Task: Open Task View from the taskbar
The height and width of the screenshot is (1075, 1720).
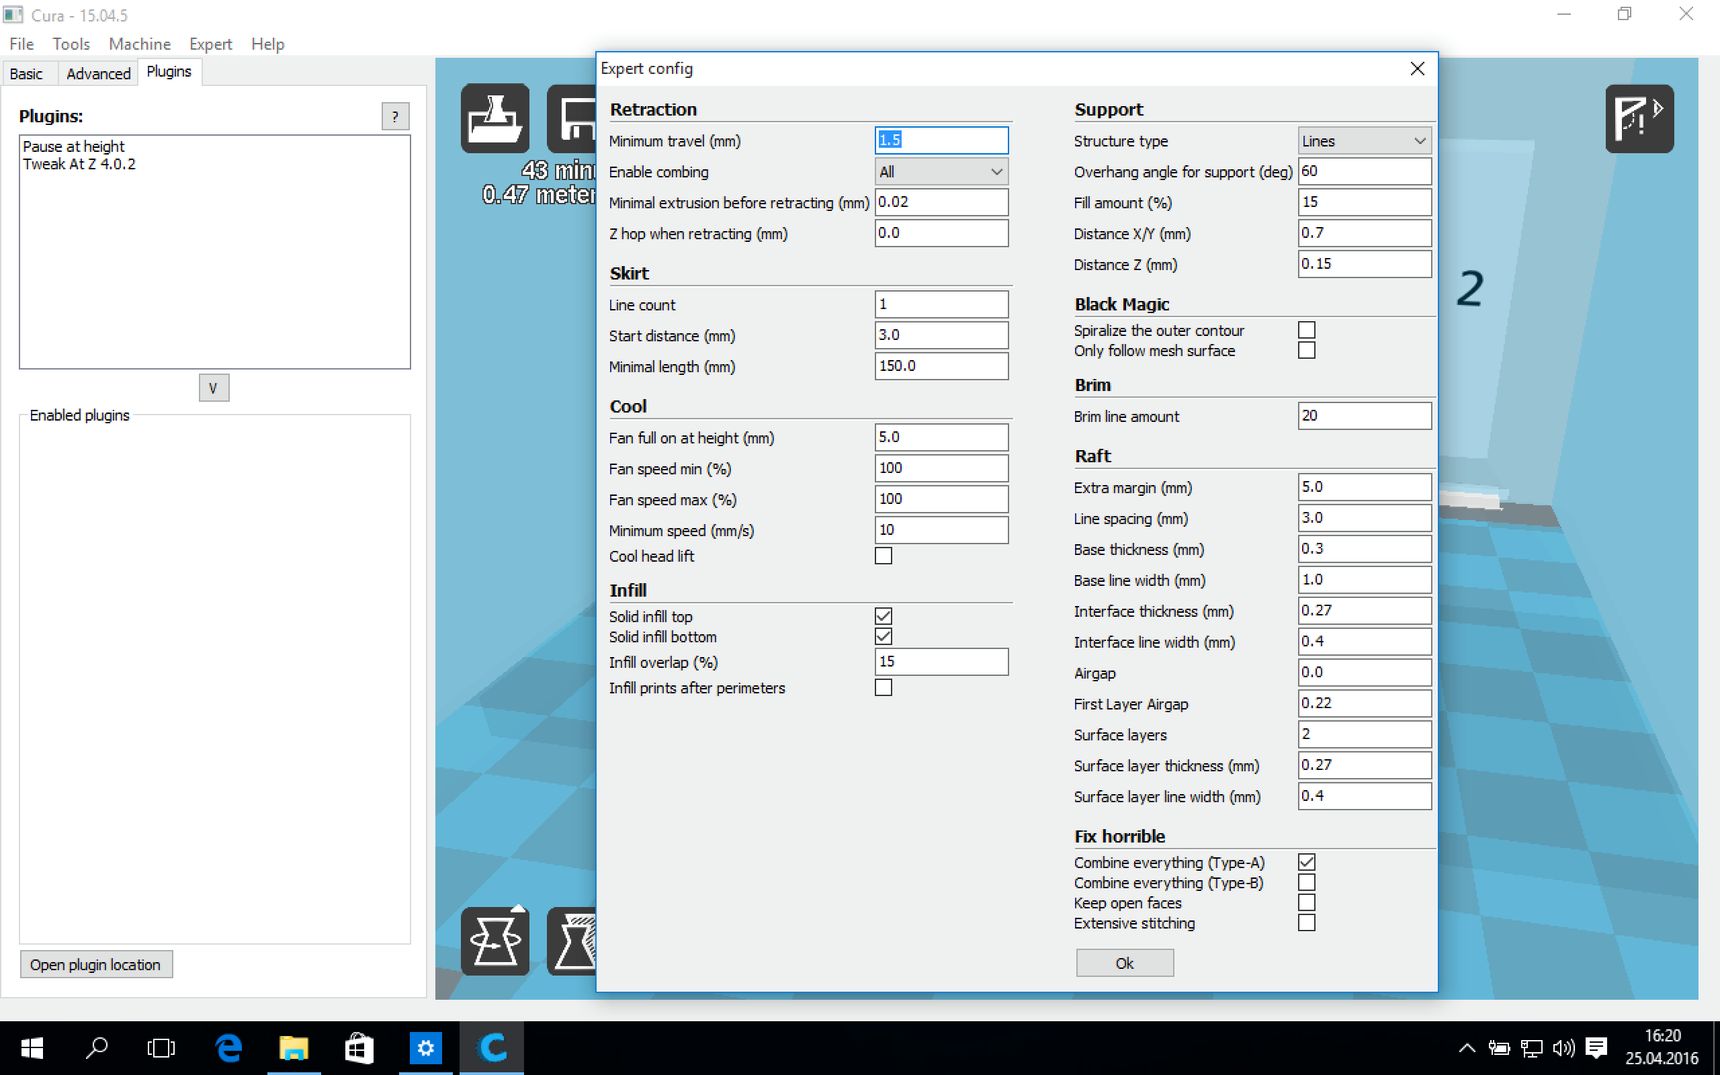Action: [x=161, y=1048]
